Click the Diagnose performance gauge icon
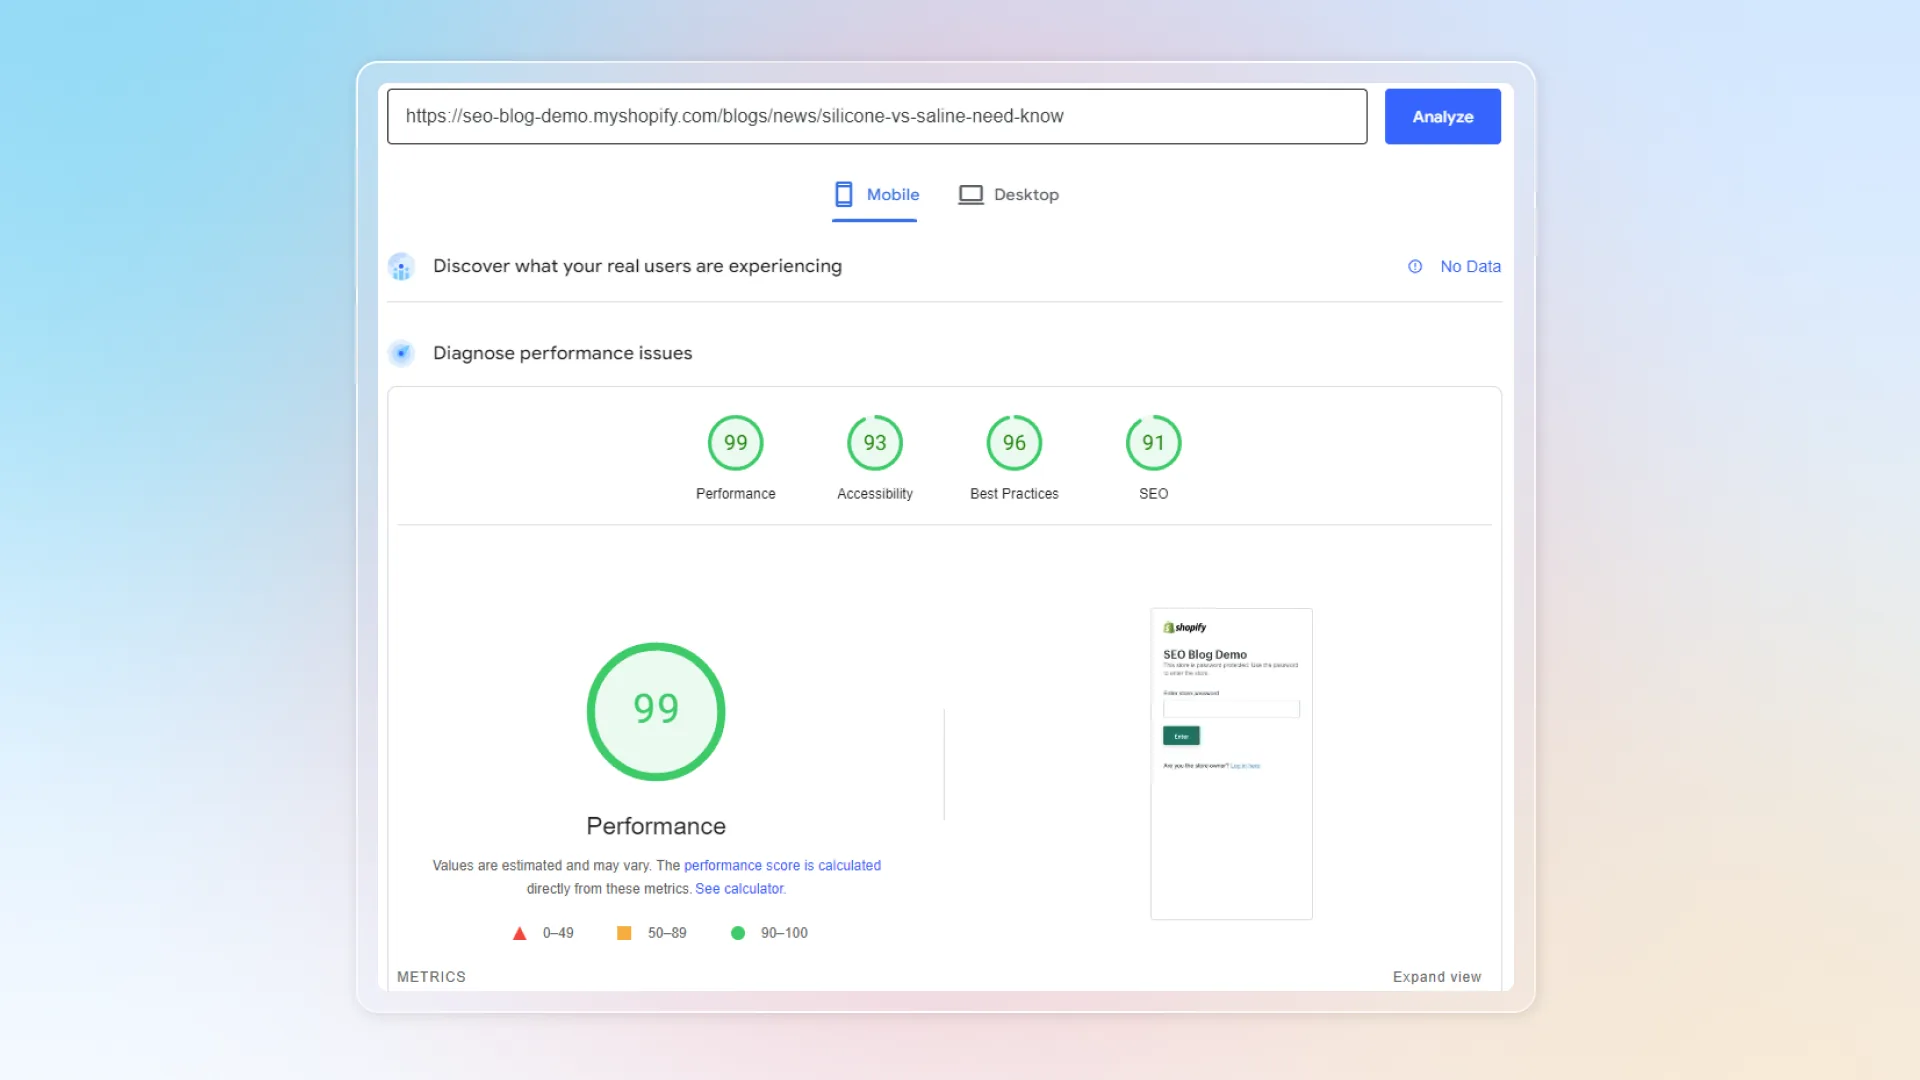The height and width of the screenshot is (1080, 1920). [x=401, y=353]
